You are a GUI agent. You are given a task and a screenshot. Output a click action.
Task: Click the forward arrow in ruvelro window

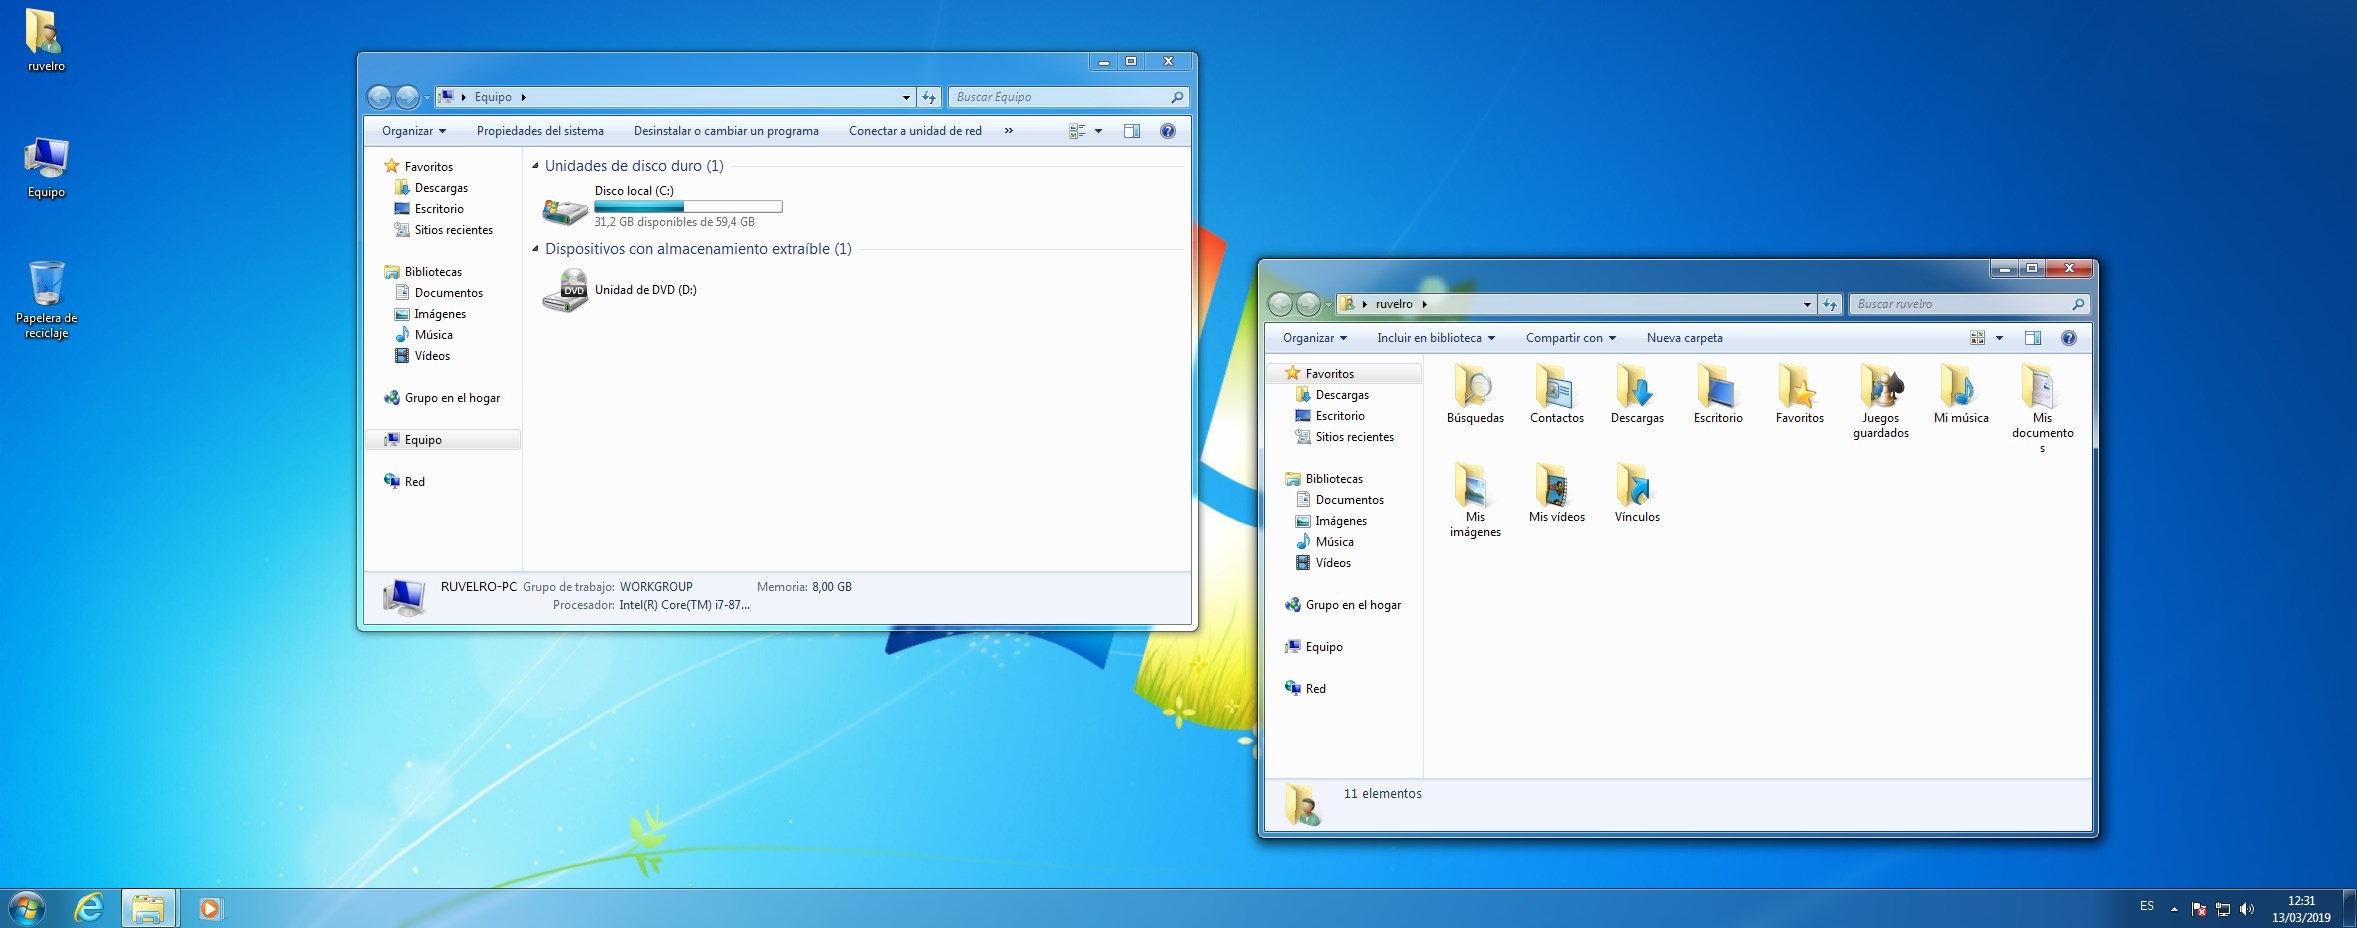pos(1308,304)
